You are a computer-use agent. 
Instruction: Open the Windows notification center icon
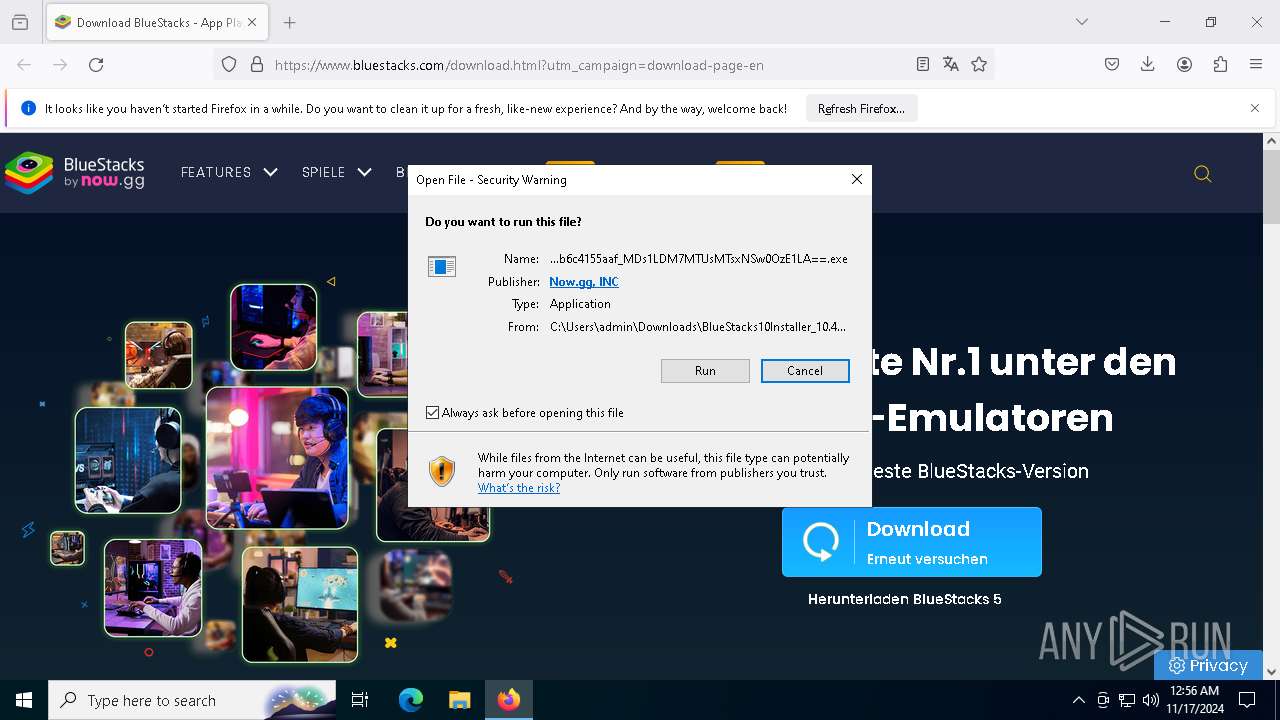[x=1248, y=700]
